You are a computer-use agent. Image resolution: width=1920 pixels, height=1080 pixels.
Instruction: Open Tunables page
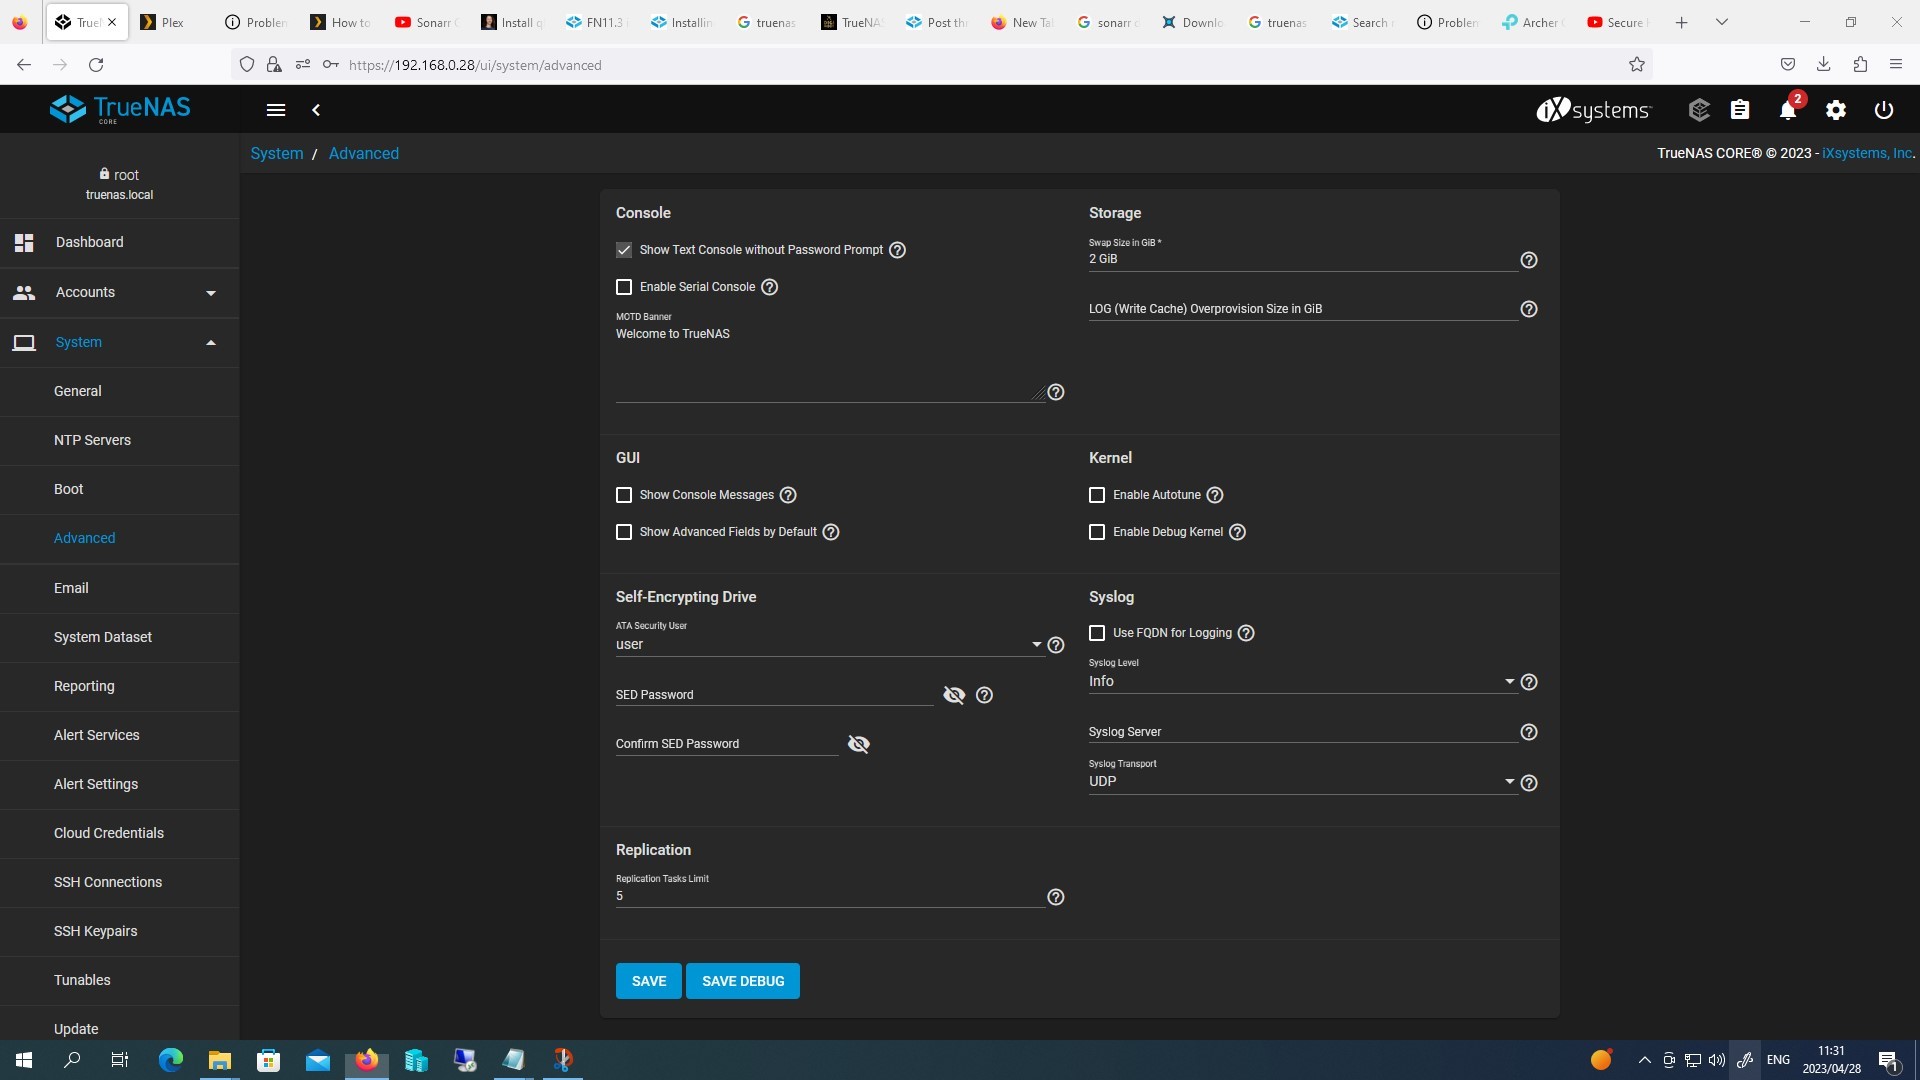click(x=119, y=981)
